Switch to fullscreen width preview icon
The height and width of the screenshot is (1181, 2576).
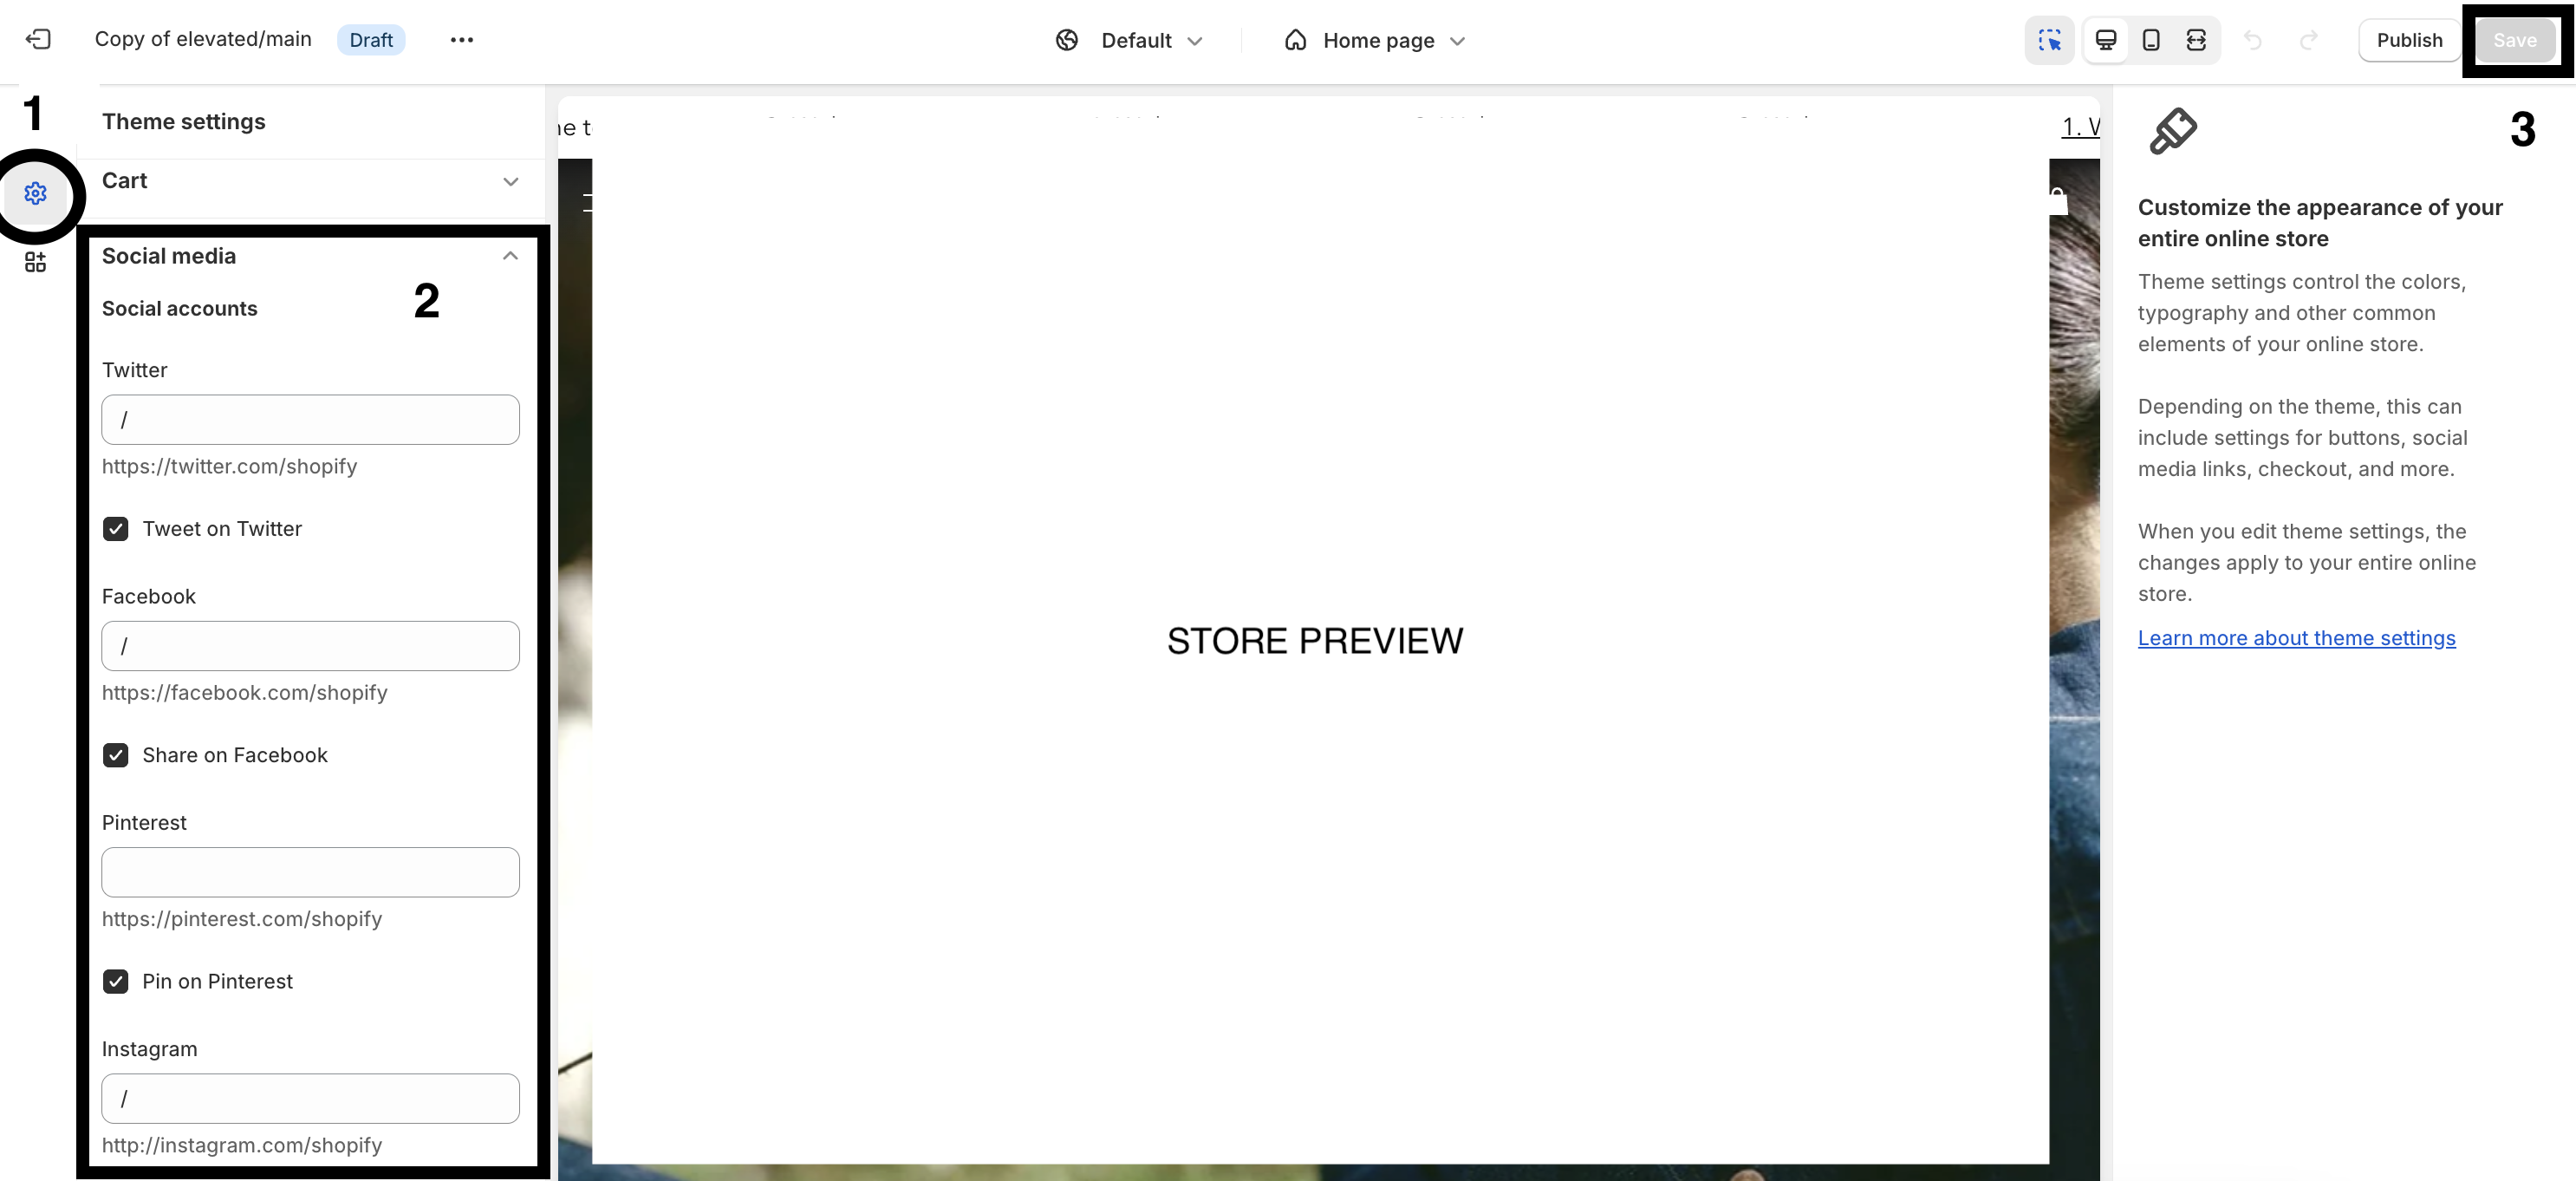(2195, 40)
